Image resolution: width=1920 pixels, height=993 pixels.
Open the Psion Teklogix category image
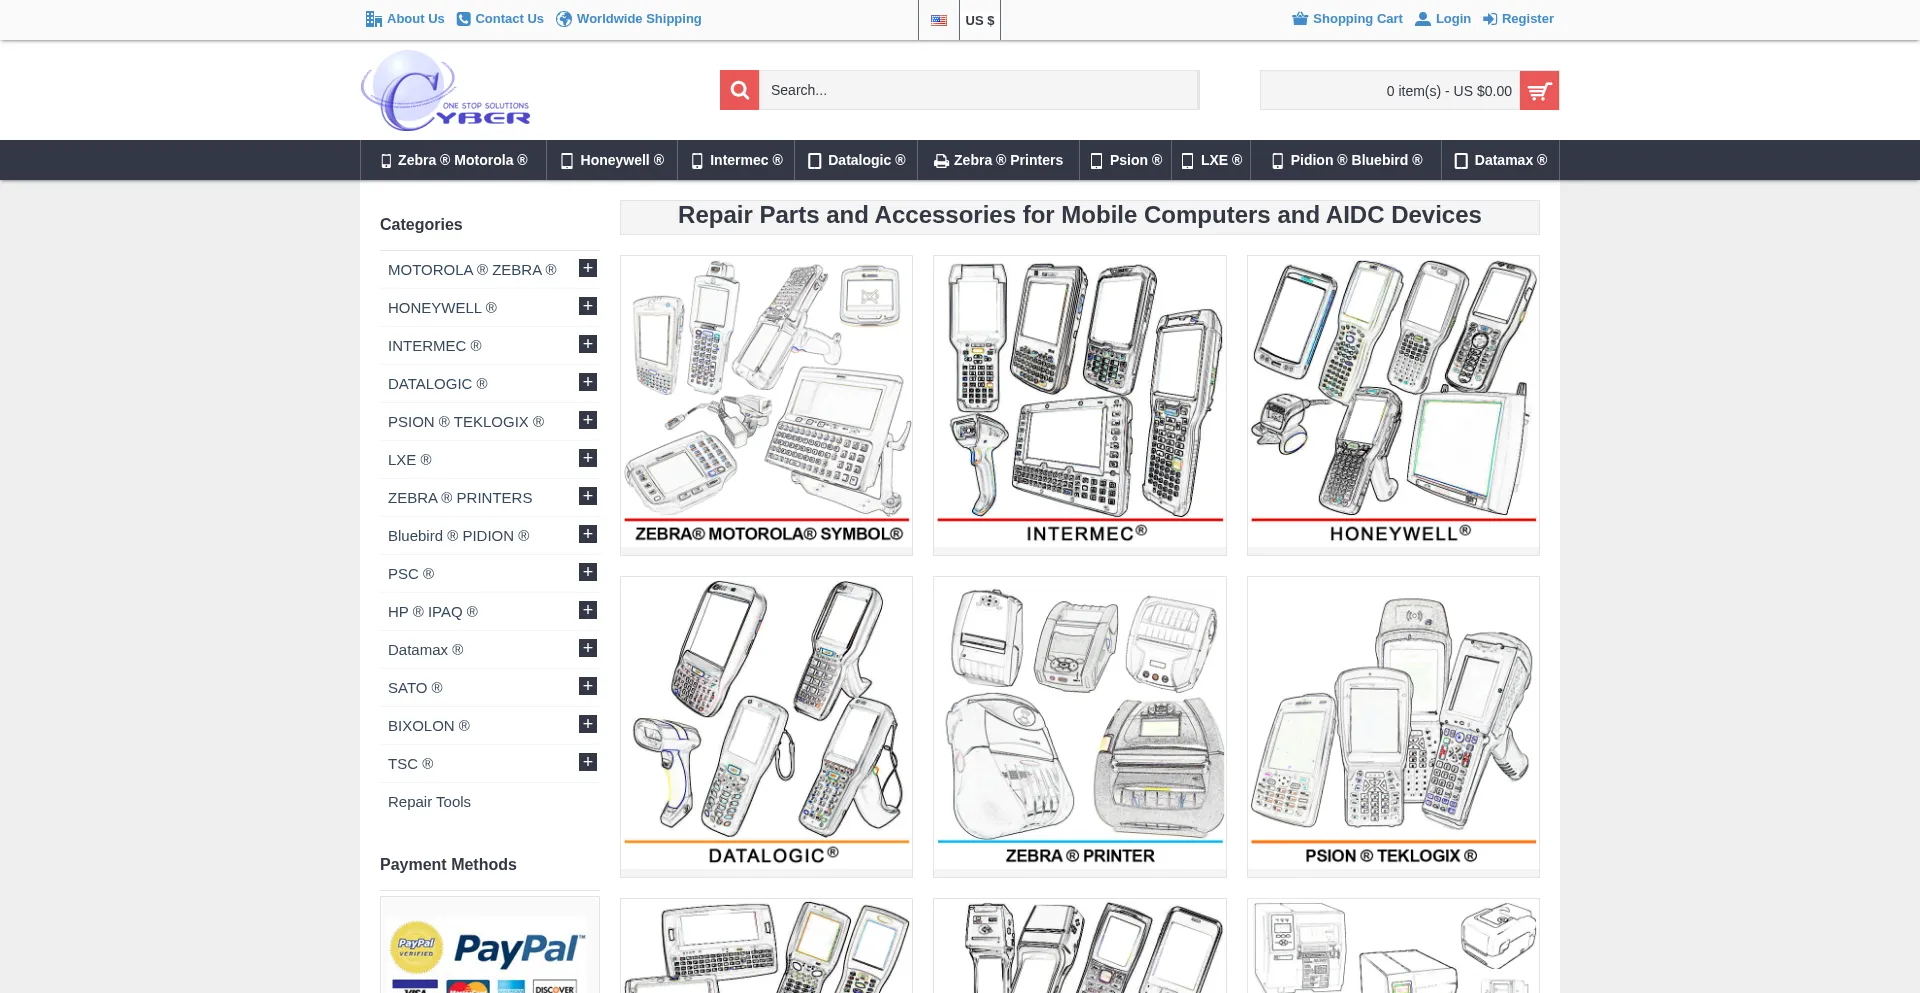pyautogui.click(x=1392, y=726)
